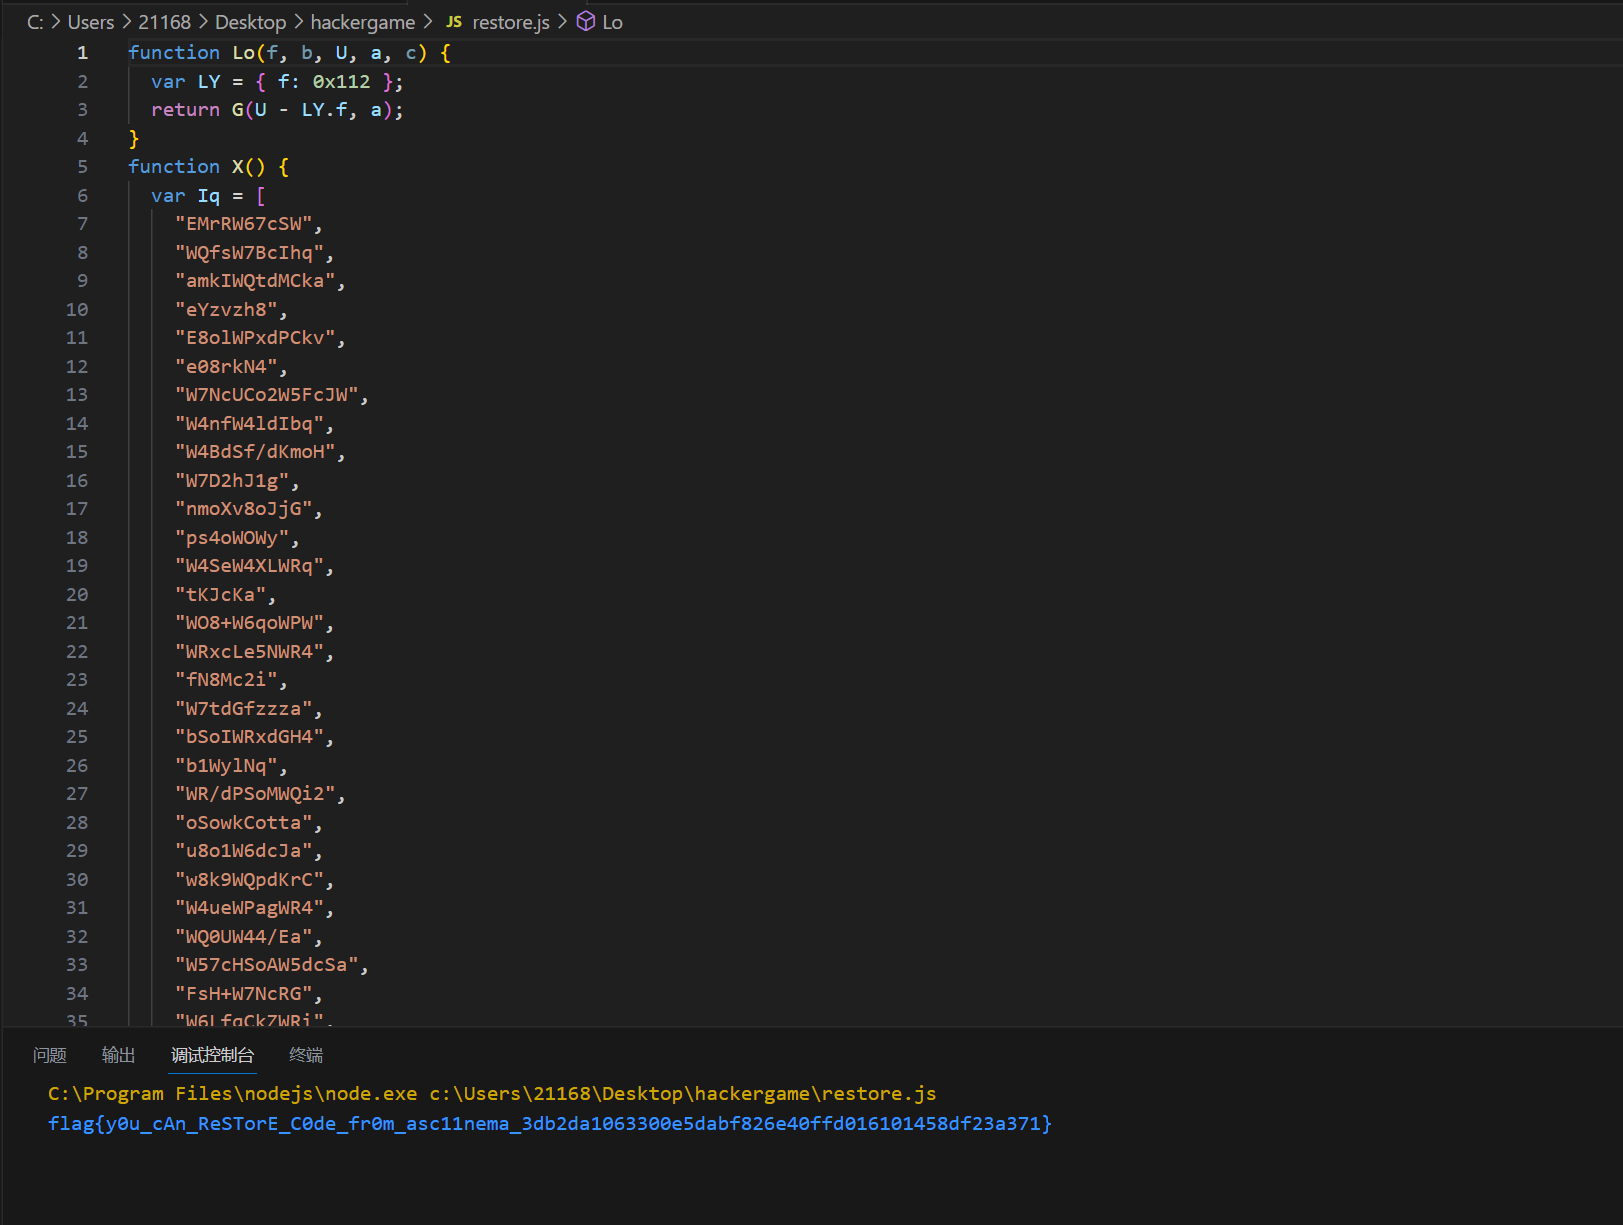The height and width of the screenshot is (1225, 1623).
Task: Click 'return' keyword on line 3
Action: click(x=185, y=110)
